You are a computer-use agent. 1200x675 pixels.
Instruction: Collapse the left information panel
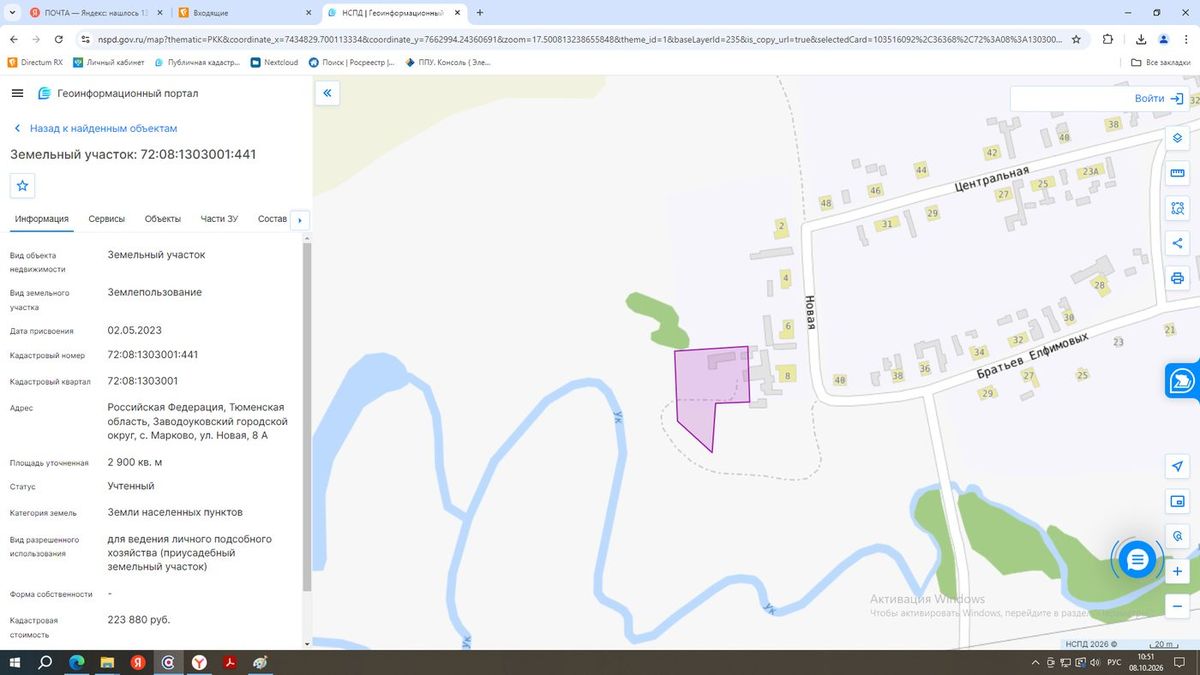tap(327, 93)
